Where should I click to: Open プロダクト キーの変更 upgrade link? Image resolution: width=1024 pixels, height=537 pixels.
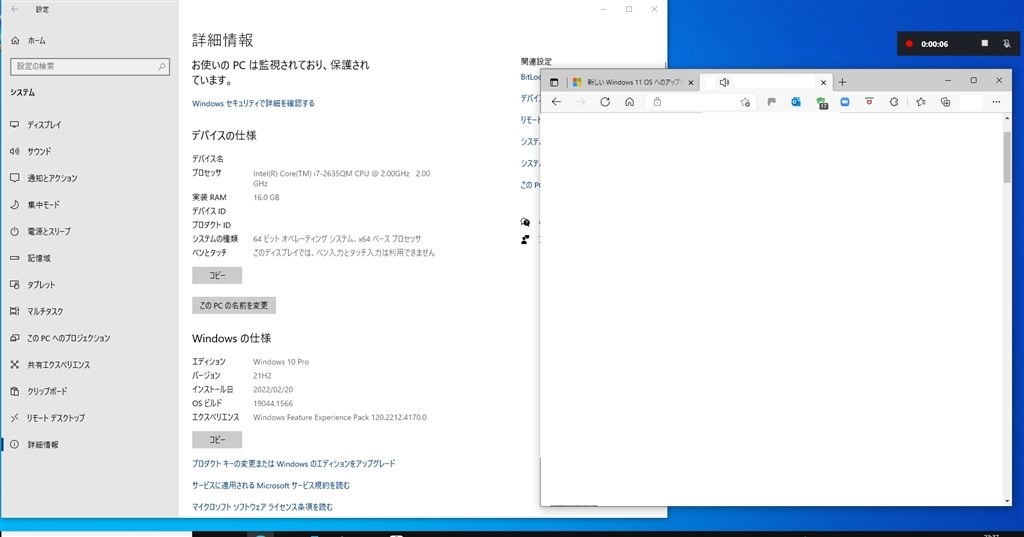293,464
